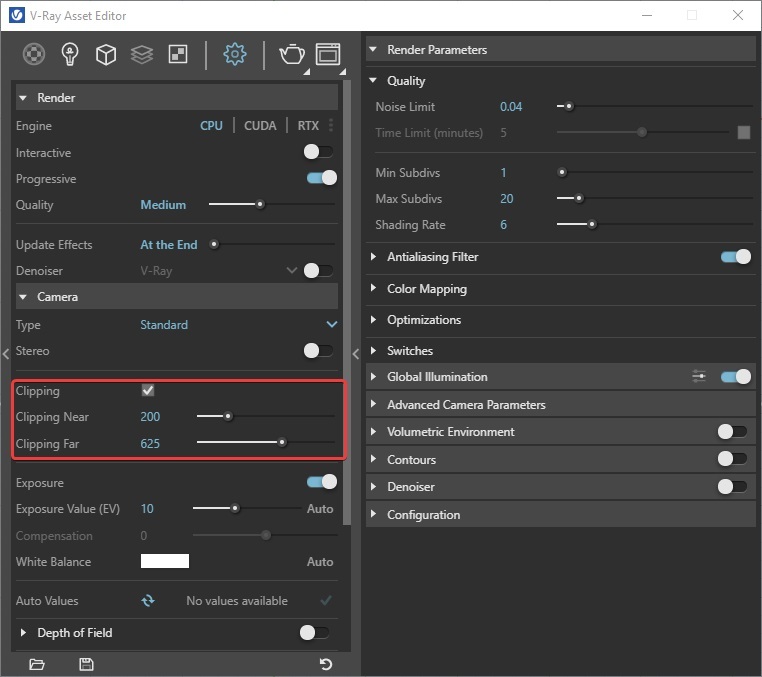
Task: Edit the Noise Limit value 0.04
Action: point(511,106)
